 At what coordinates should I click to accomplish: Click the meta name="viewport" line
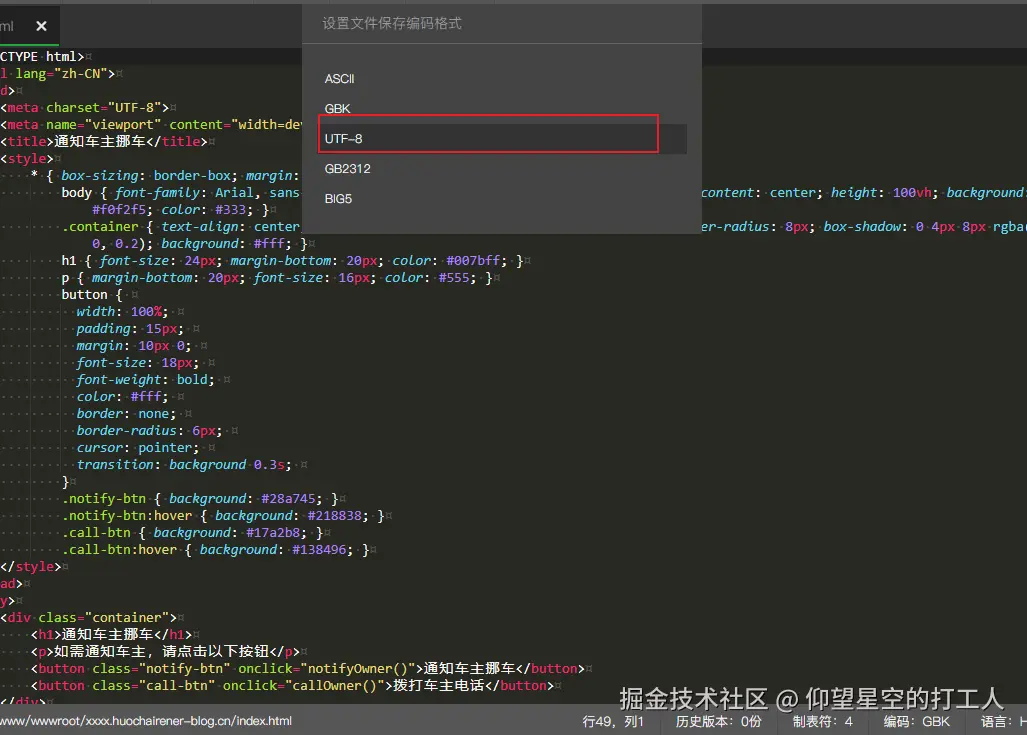tap(151, 124)
